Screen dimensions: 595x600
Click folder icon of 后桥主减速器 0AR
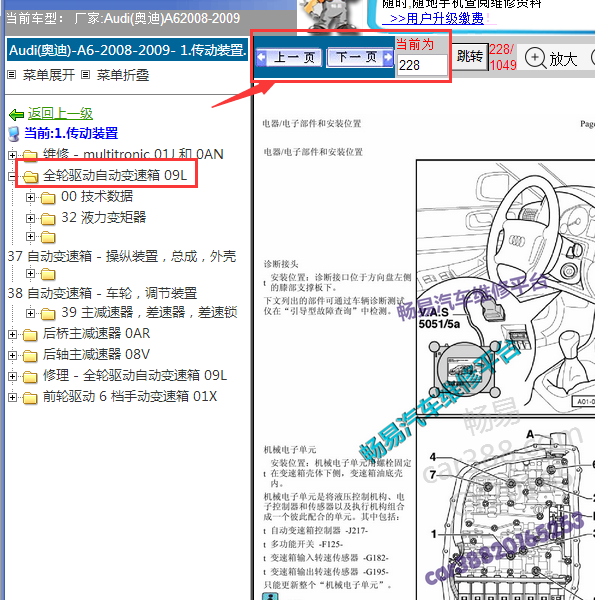click(30, 335)
